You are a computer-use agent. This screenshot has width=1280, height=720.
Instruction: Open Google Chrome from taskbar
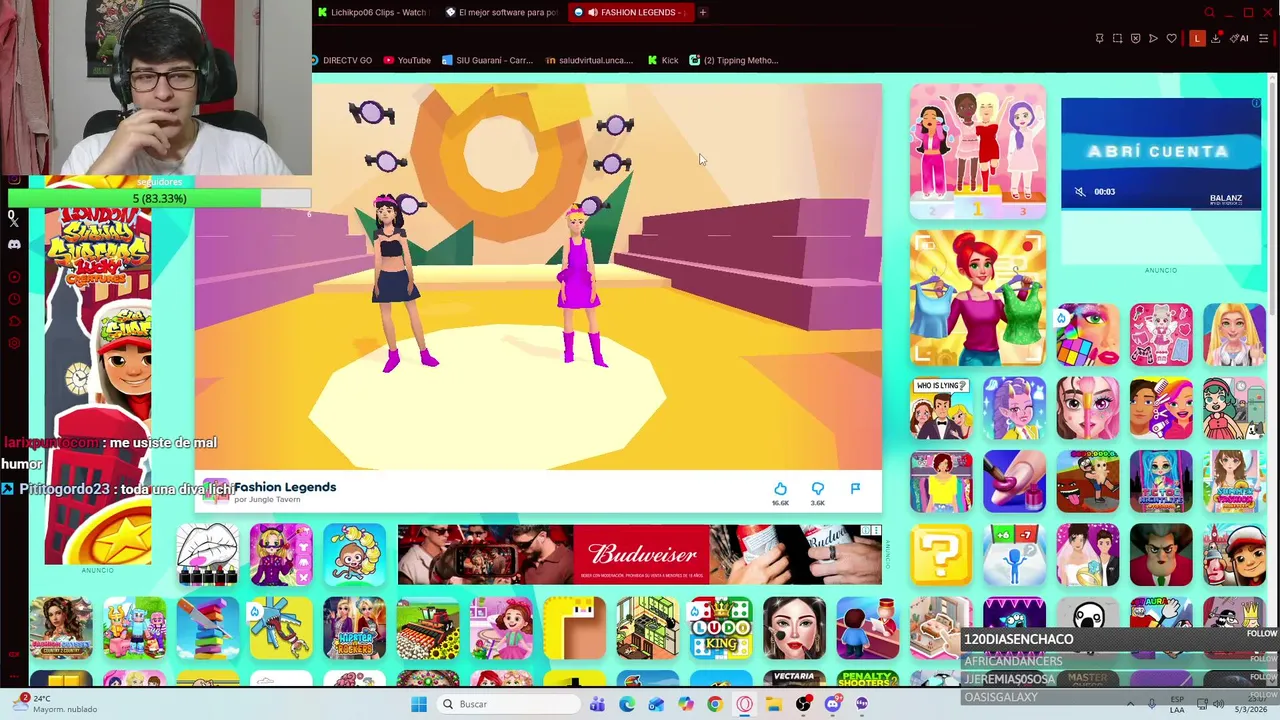pyautogui.click(x=715, y=704)
